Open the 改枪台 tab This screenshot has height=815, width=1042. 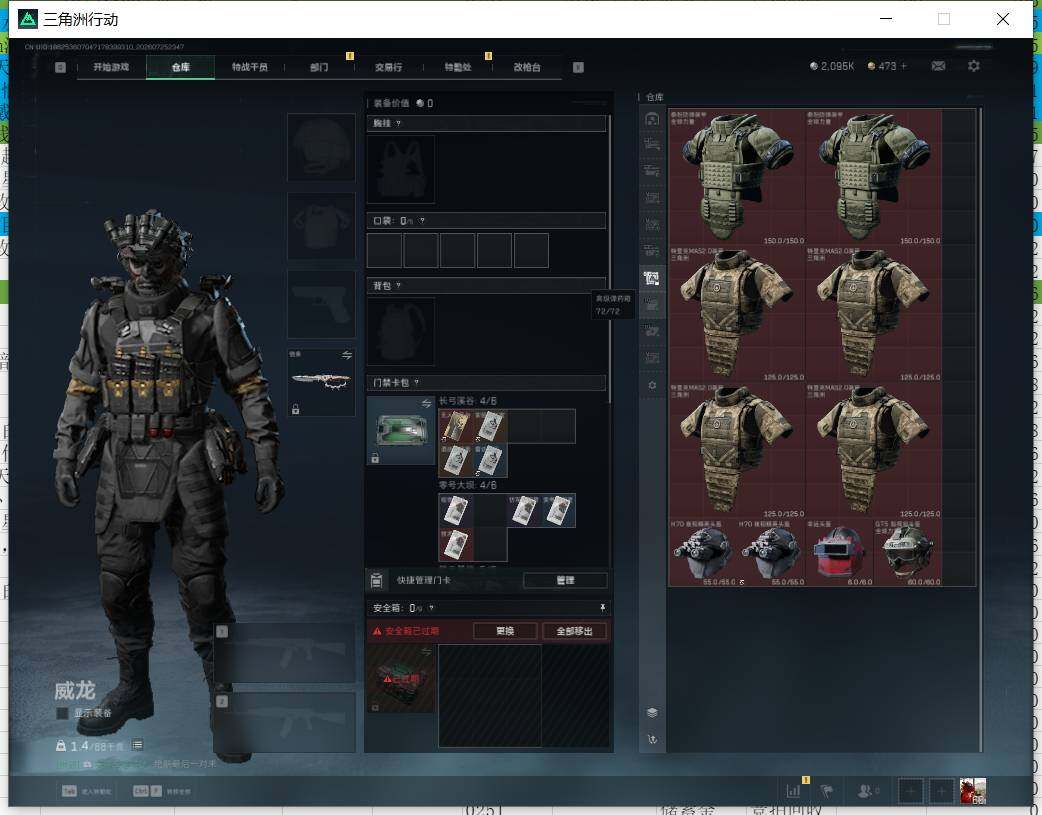coord(527,67)
